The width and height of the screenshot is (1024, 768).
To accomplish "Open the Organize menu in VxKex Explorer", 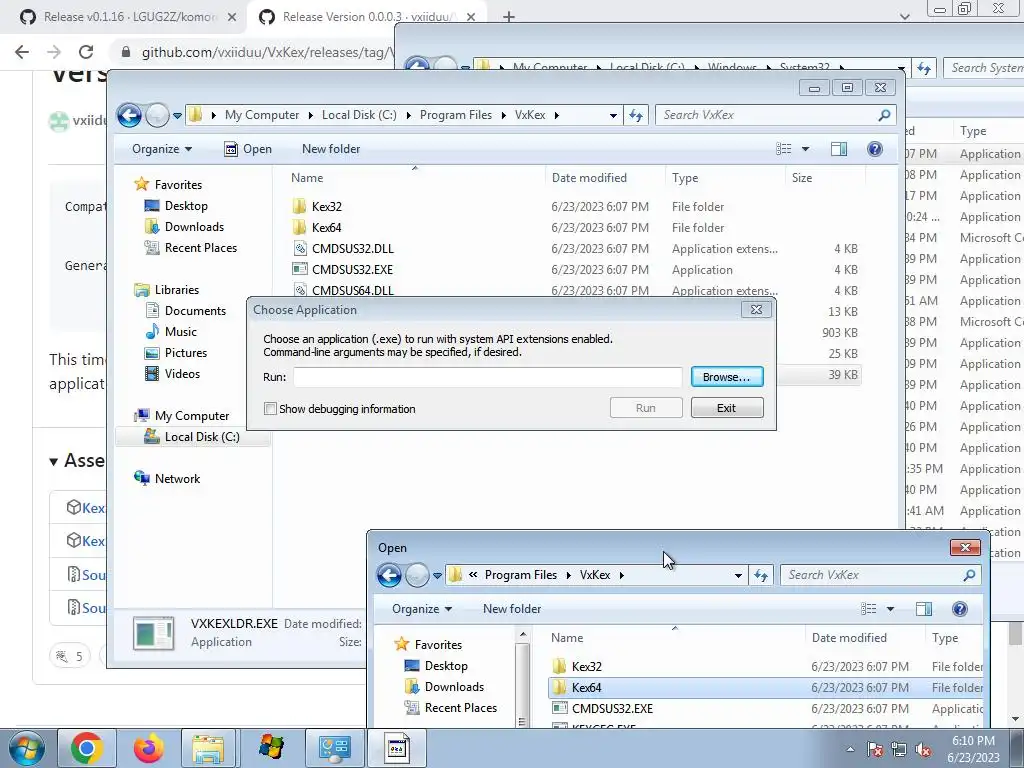I will 161,149.
